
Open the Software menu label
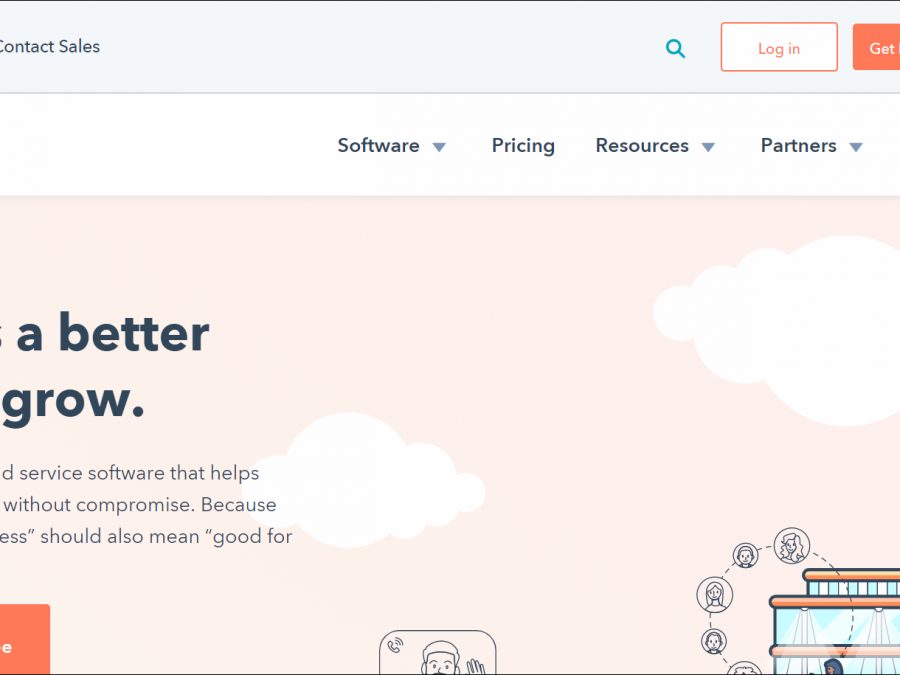click(x=378, y=146)
